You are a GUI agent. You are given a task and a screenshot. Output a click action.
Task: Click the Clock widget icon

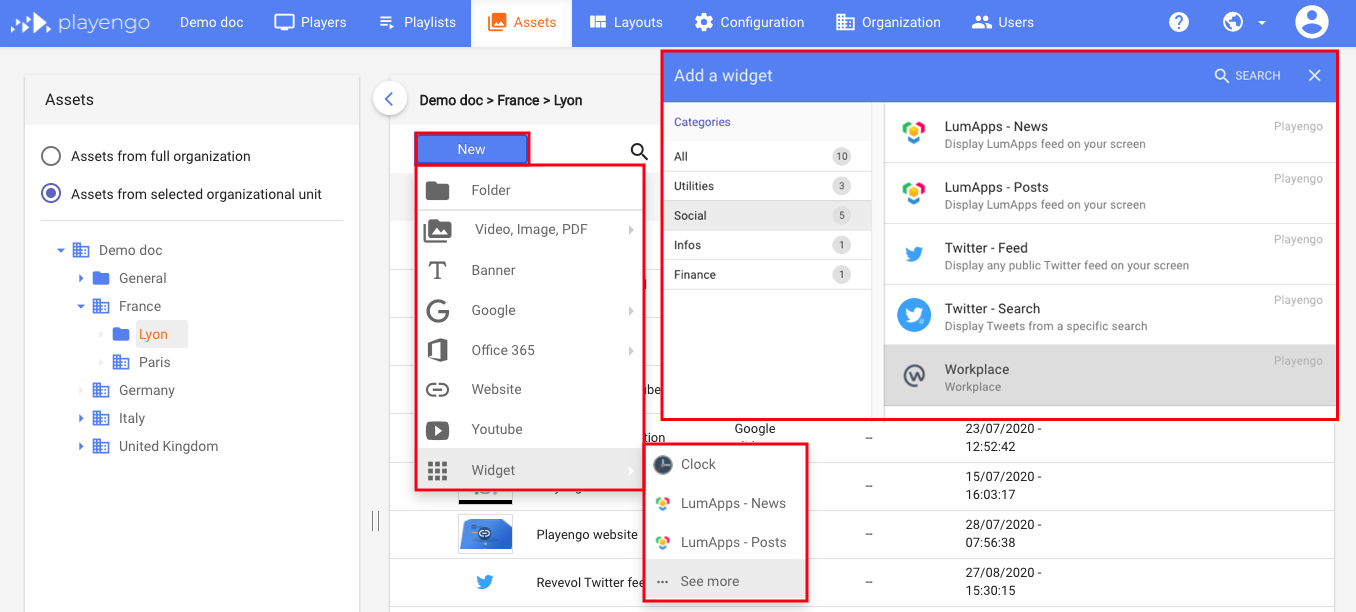coord(662,464)
